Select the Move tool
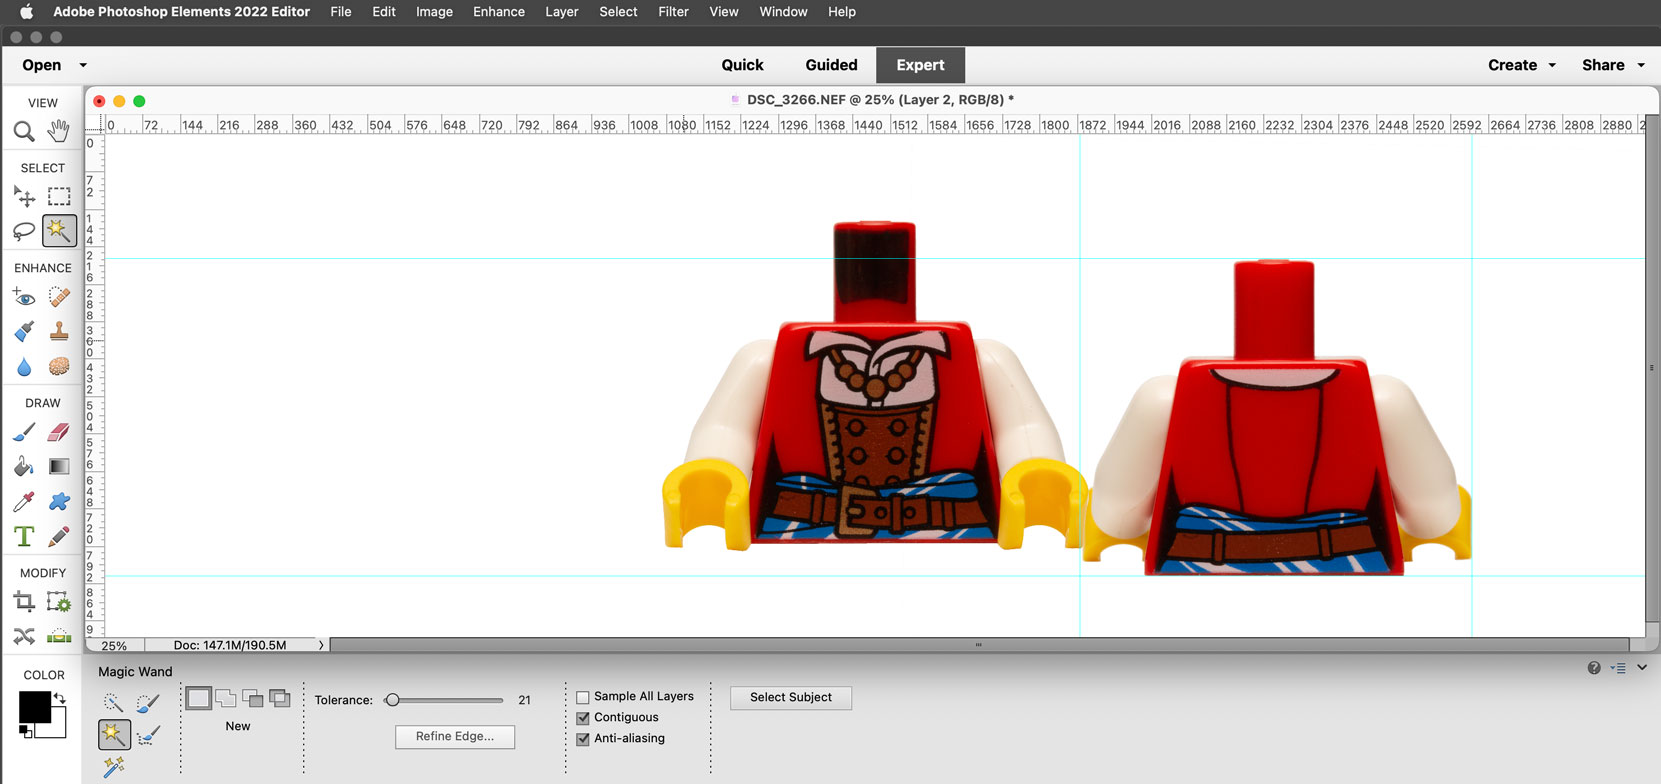The image size is (1661, 784). click(x=24, y=196)
